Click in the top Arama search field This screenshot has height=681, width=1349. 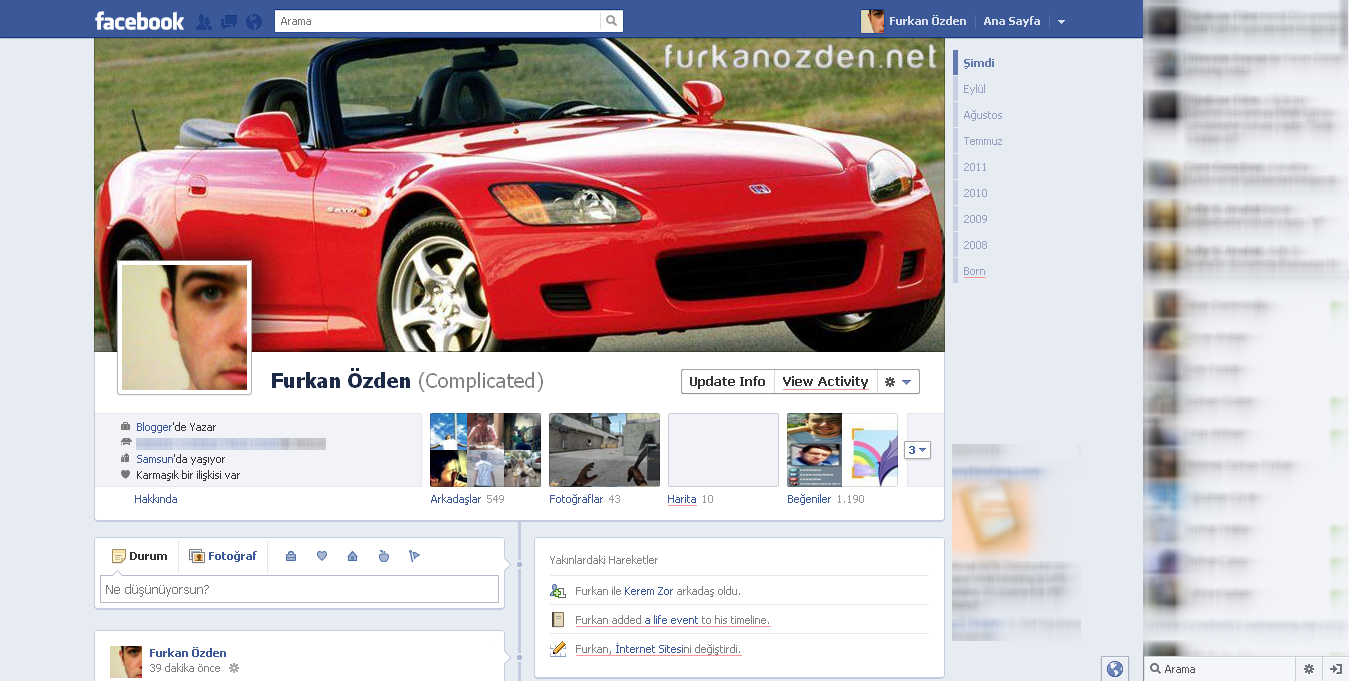tap(438, 21)
